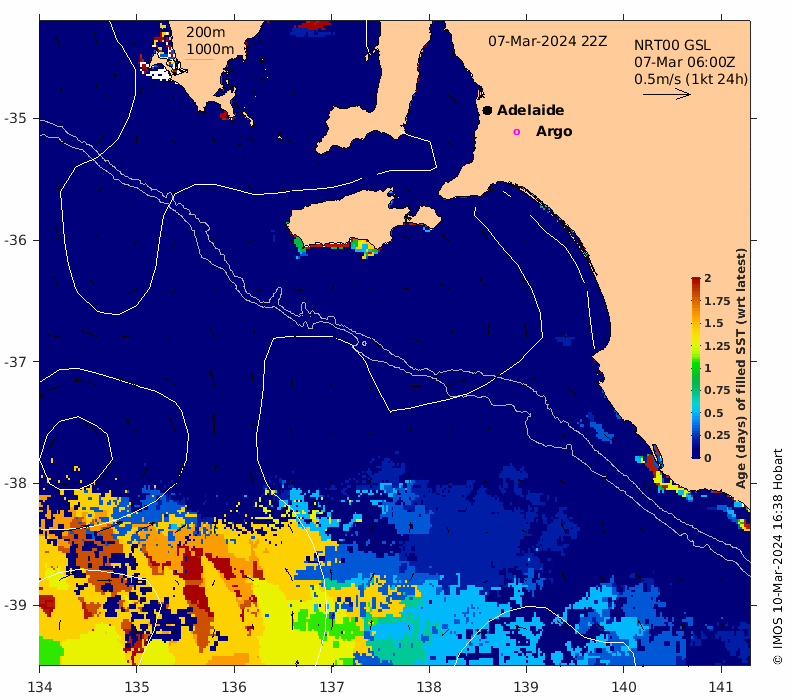792x700 pixels.
Task: Click the 'Adelaide' map label
Action: pyautogui.click(x=530, y=110)
